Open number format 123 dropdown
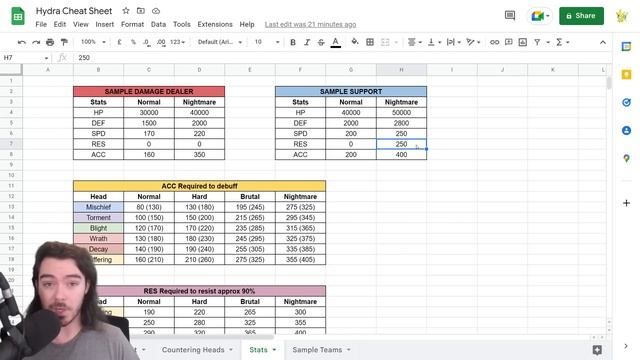This screenshot has height=360, width=640. pos(178,42)
